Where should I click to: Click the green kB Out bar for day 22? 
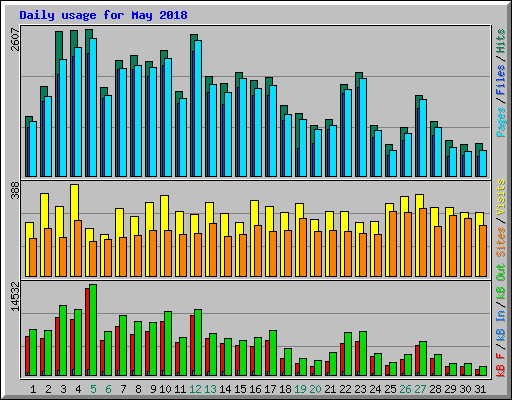tap(348, 354)
